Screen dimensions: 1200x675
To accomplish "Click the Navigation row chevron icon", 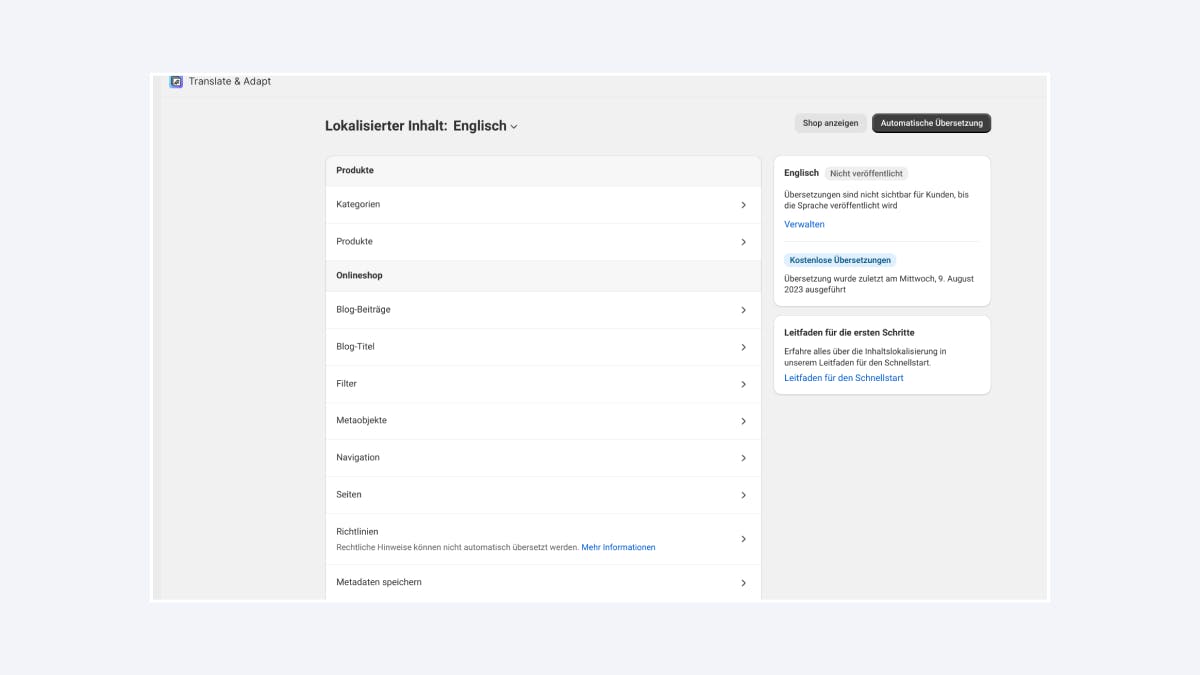I will [x=743, y=458].
